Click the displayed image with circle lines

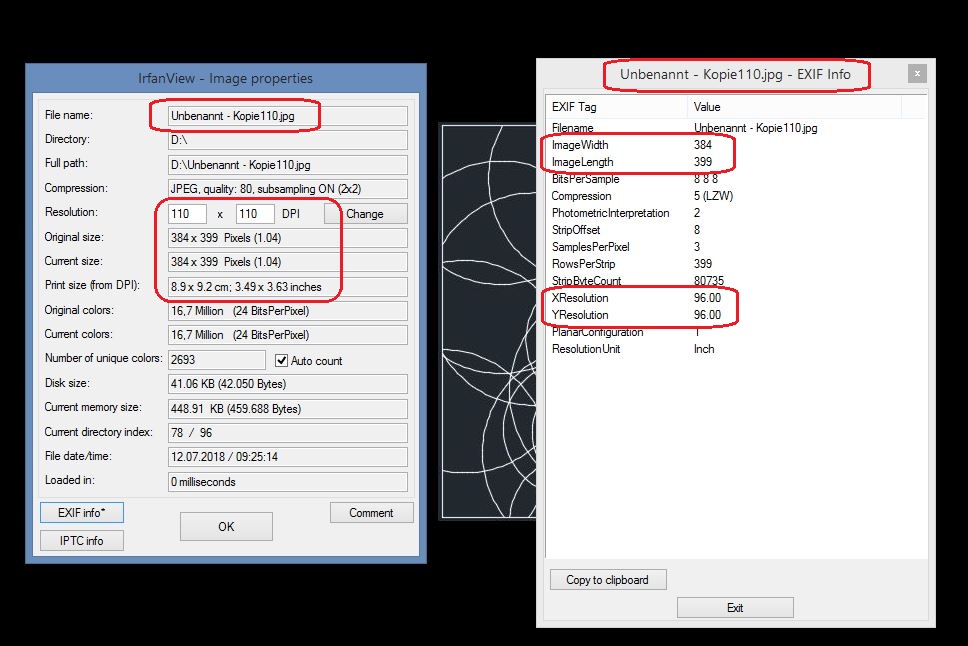pyautogui.click(x=488, y=321)
